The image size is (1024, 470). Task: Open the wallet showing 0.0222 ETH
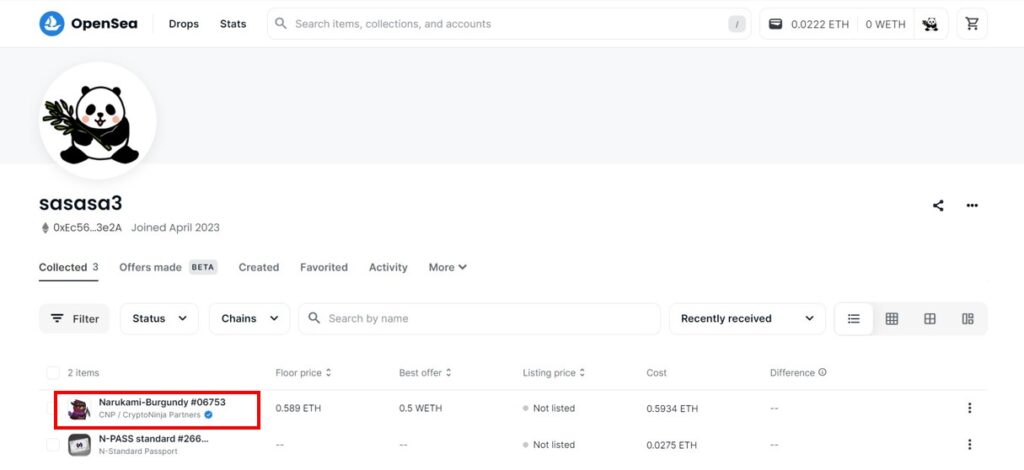click(808, 24)
